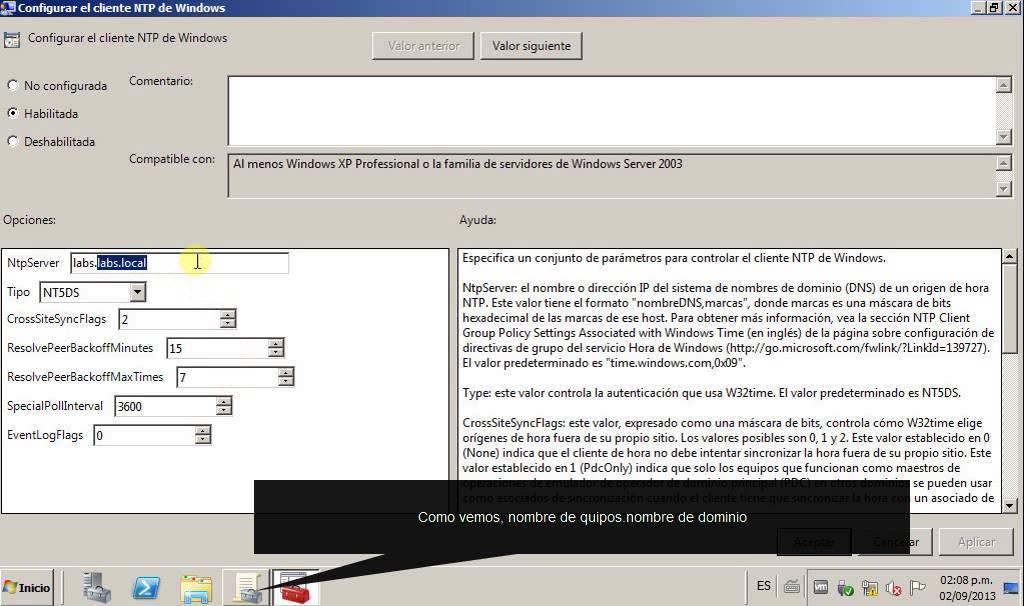This screenshot has height=606, width=1024.
Task: Click the SpecialPollInterval field showing 3600
Action: (x=165, y=406)
